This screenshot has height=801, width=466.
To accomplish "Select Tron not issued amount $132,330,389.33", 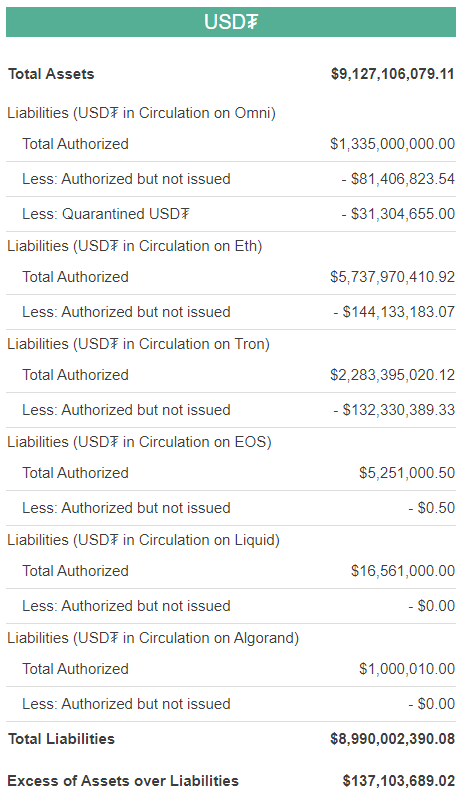I will pyautogui.click(x=394, y=410).
